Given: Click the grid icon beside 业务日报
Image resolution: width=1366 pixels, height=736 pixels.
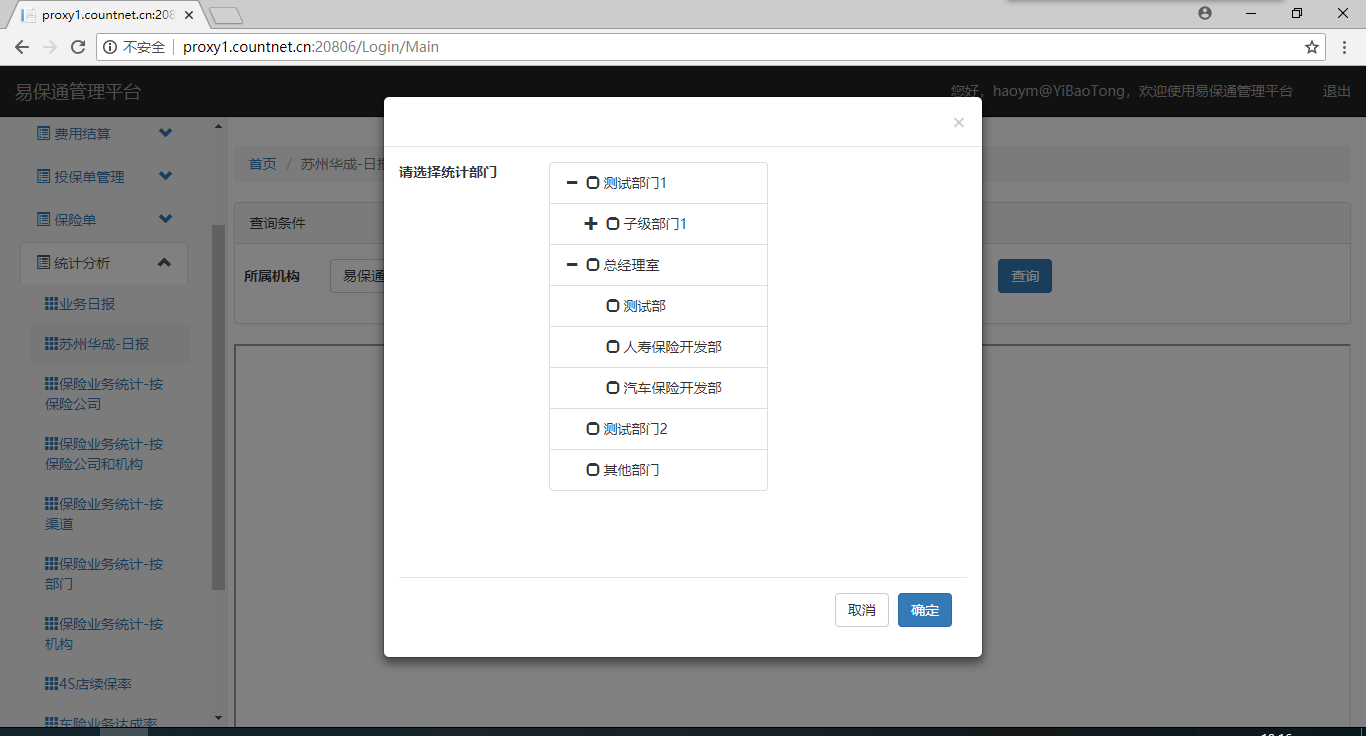Looking at the screenshot, I should (52, 304).
